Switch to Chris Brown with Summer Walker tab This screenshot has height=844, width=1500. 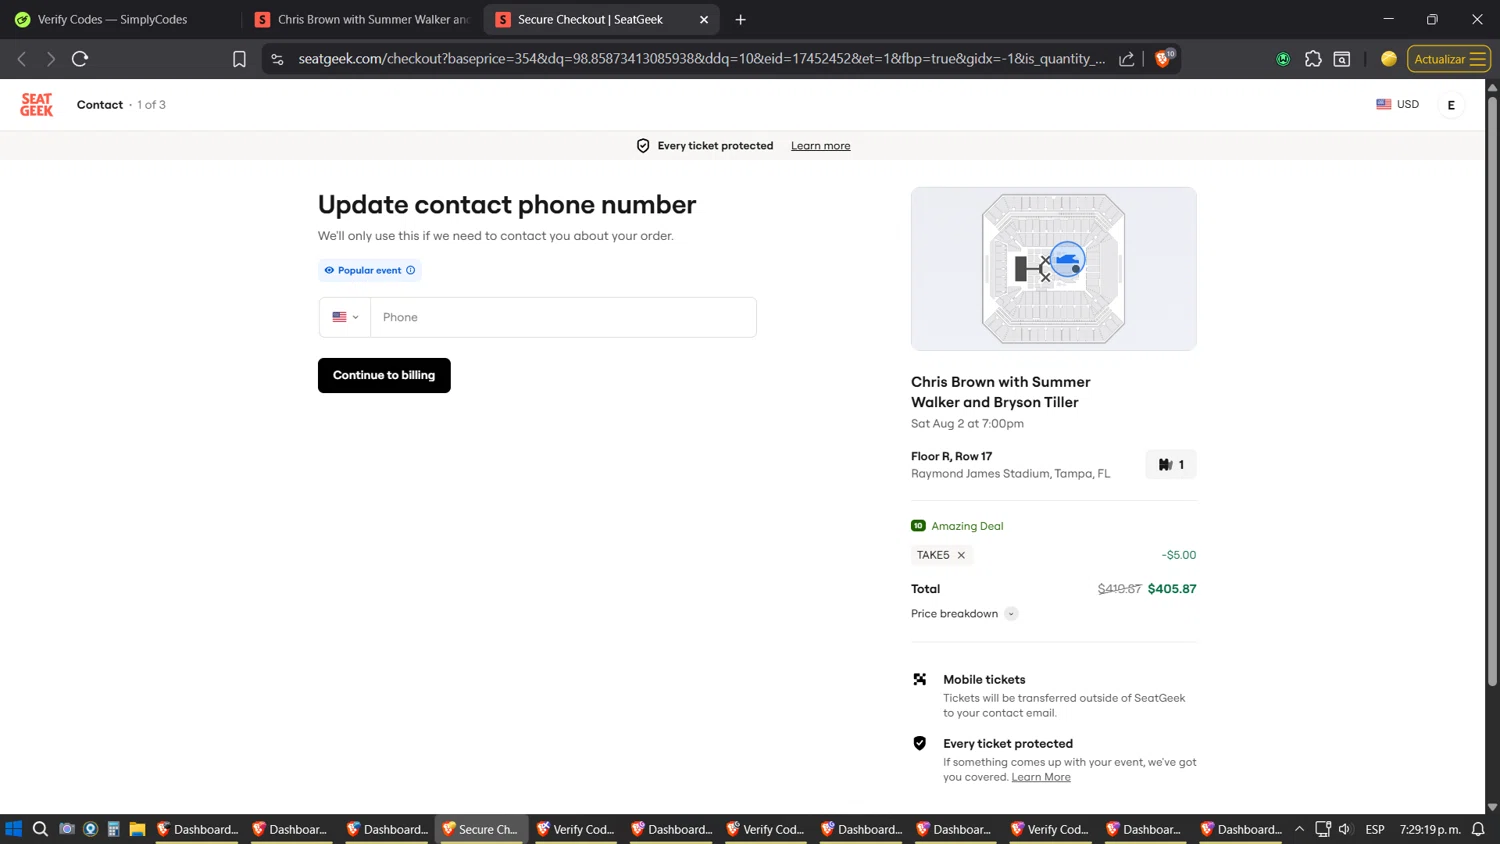point(362,19)
